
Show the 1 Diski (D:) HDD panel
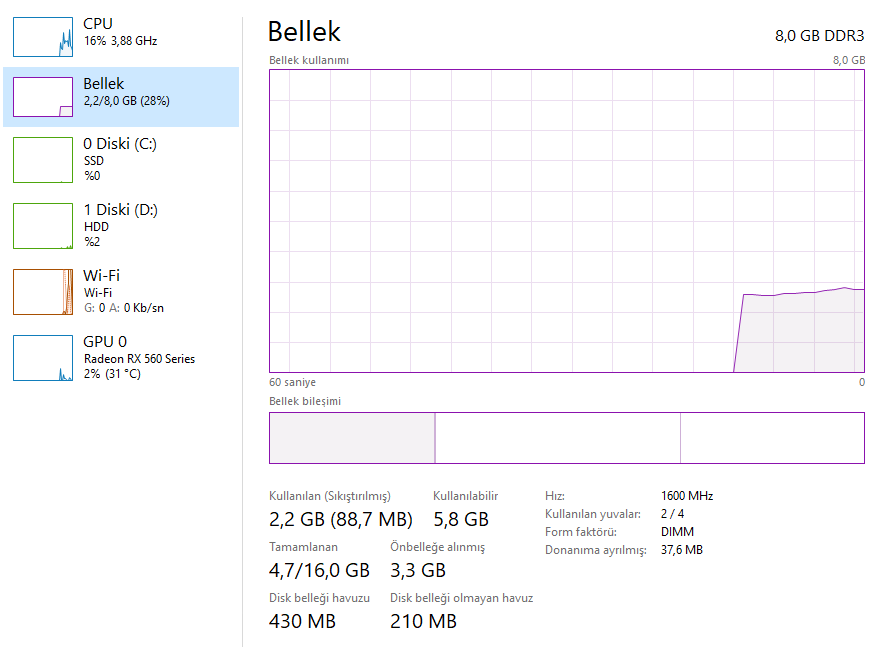click(x=121, y=226)
